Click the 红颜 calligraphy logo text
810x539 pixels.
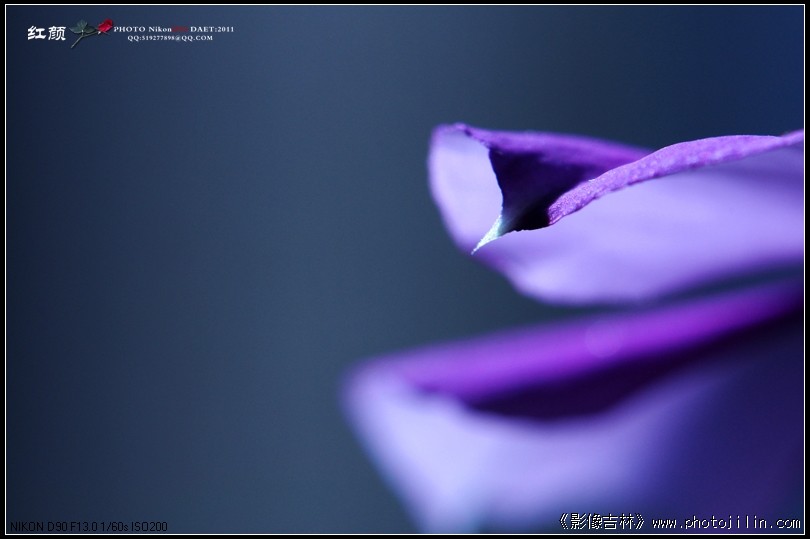tap(46, 33)
